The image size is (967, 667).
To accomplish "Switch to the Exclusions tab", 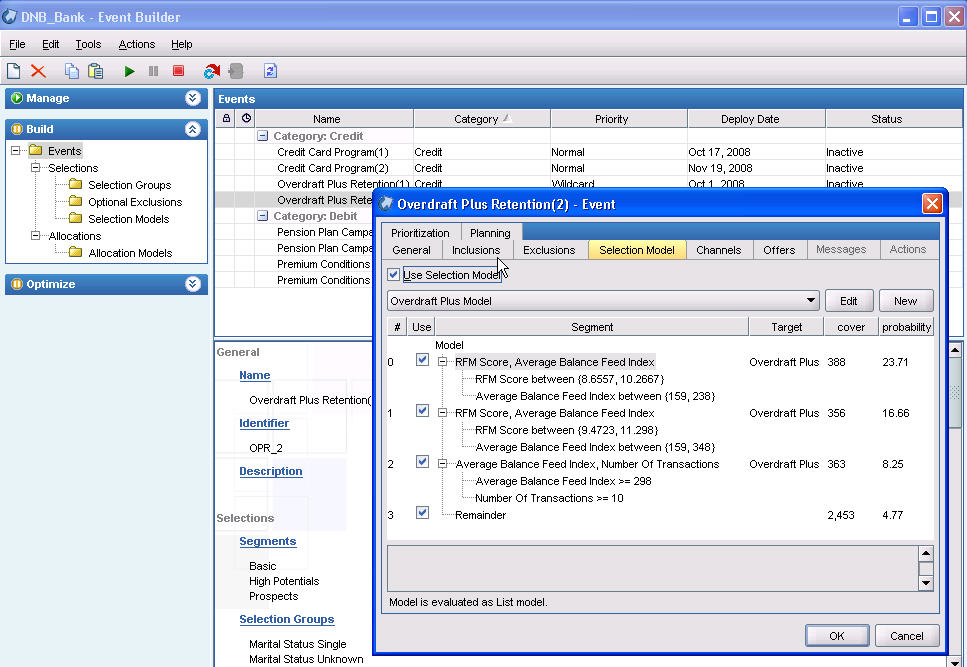I will [549, 250].
